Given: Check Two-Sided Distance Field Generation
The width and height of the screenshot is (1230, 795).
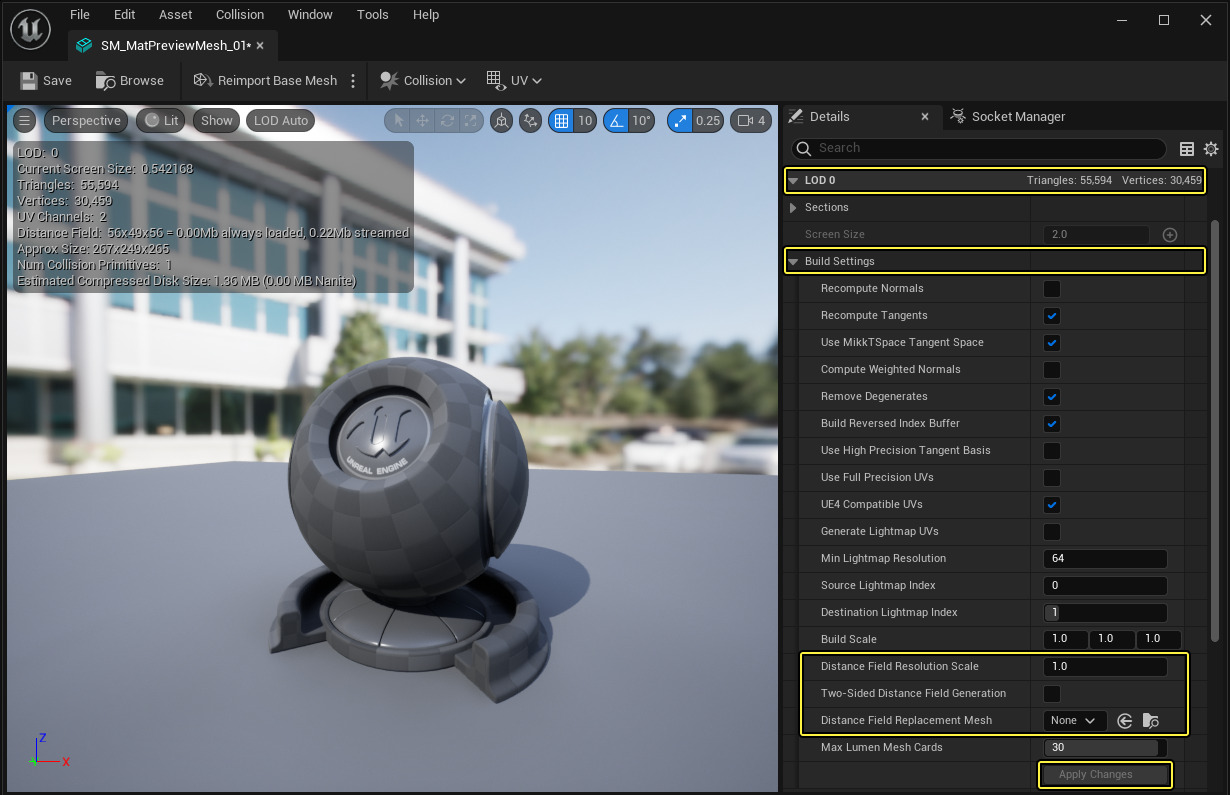Looking at the screenshot, I should pos(1052,694).
